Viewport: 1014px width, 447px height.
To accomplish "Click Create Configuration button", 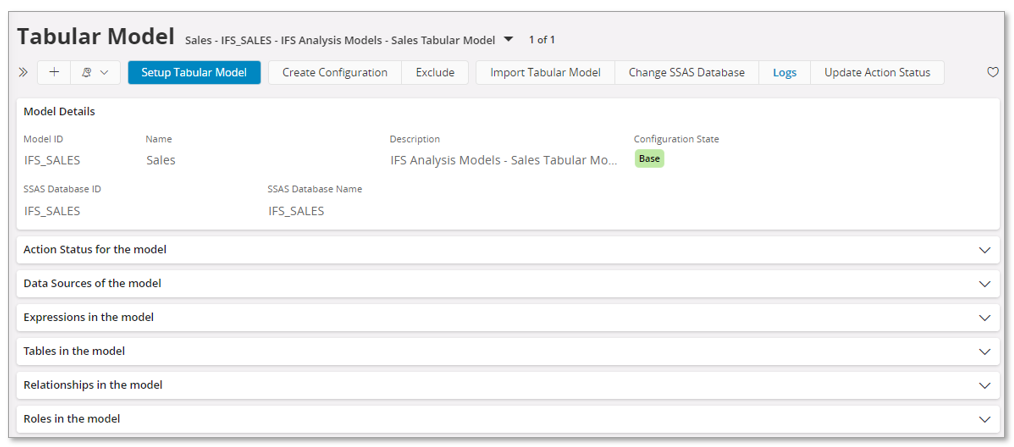I will pyautogui.click(x=334, y=73).
